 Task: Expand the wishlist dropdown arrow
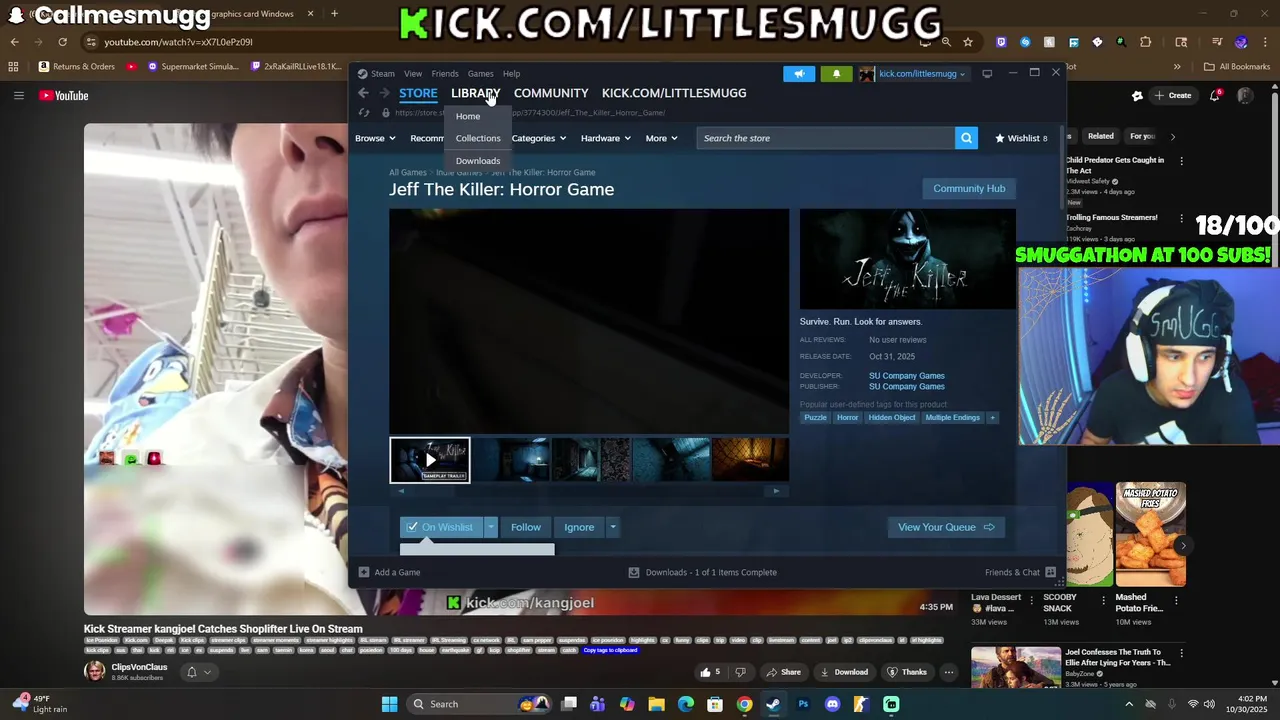(490, 527)
